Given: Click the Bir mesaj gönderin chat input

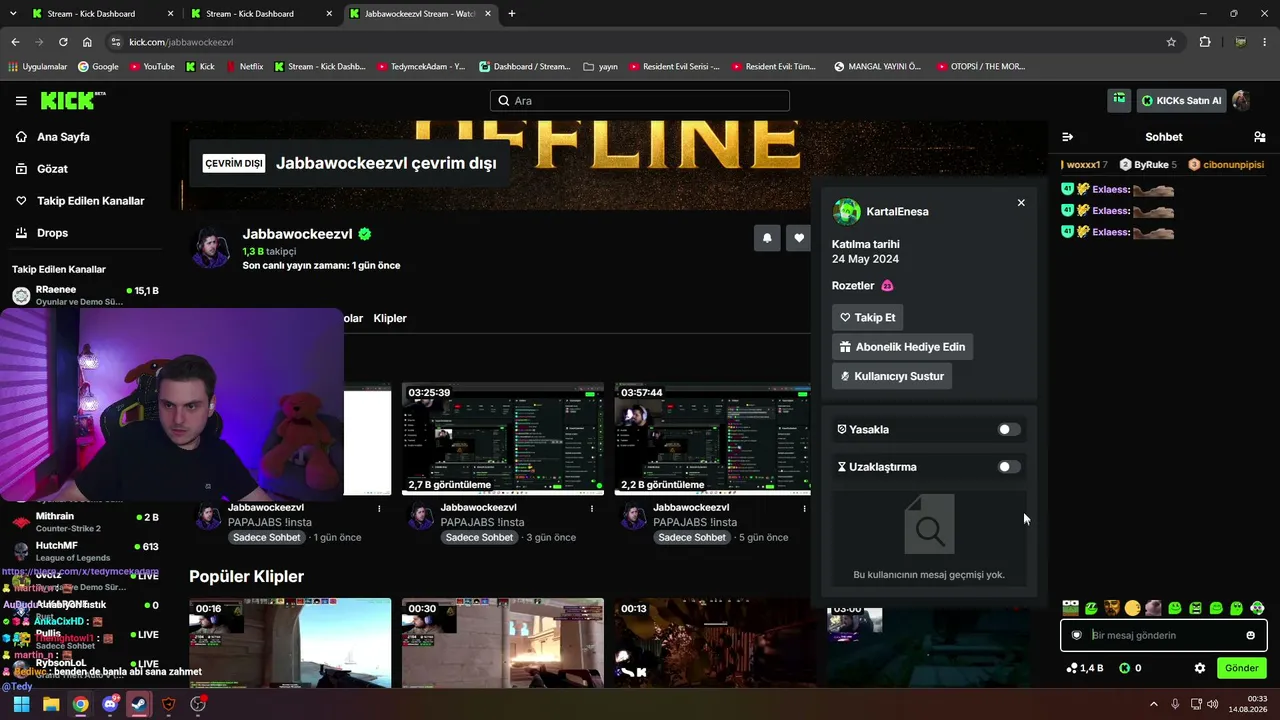Looking at the screenshot, I should (1164, 635).
